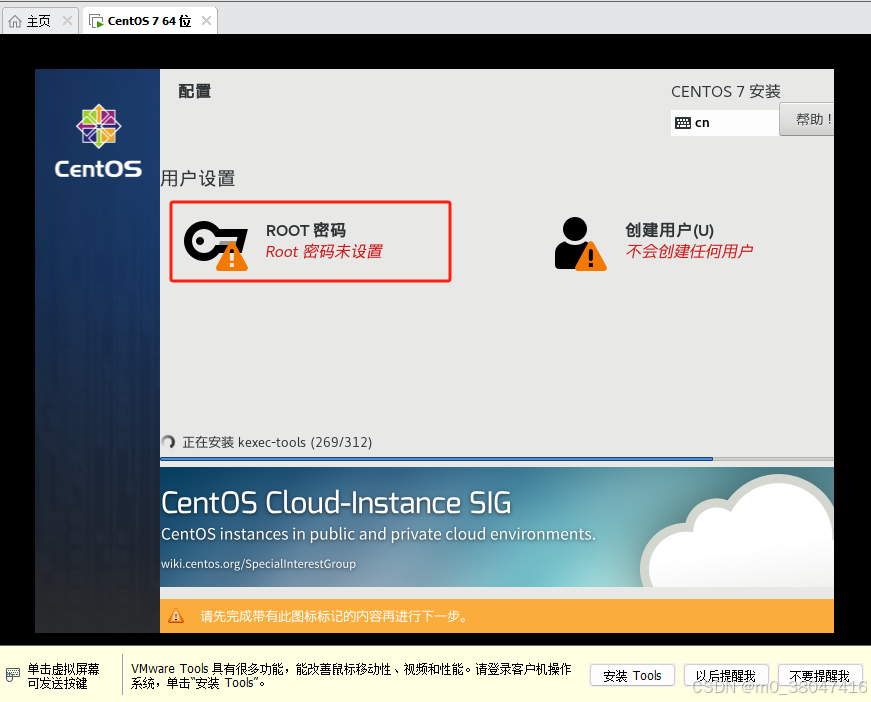Click the home icon on 主页 tab
The height and width of the screenshot is (702, 871).
point(15,22)
